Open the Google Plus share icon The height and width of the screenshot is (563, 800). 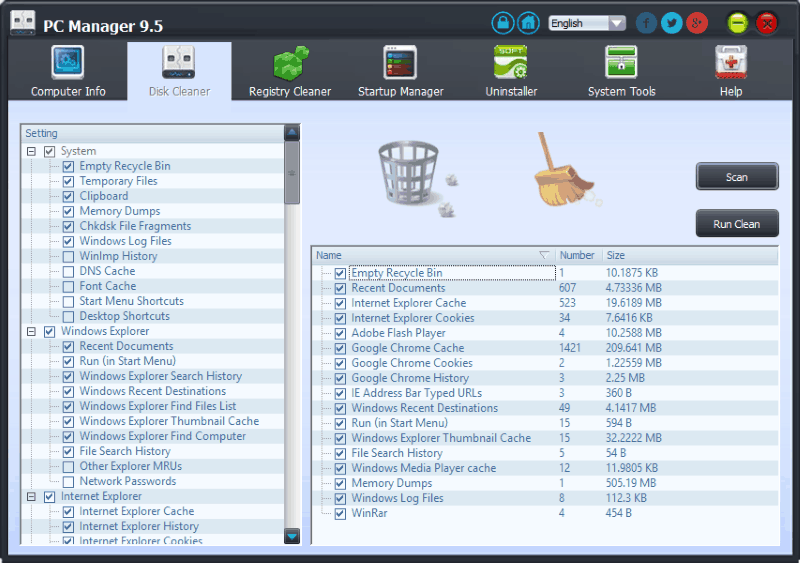click(697, 23)
